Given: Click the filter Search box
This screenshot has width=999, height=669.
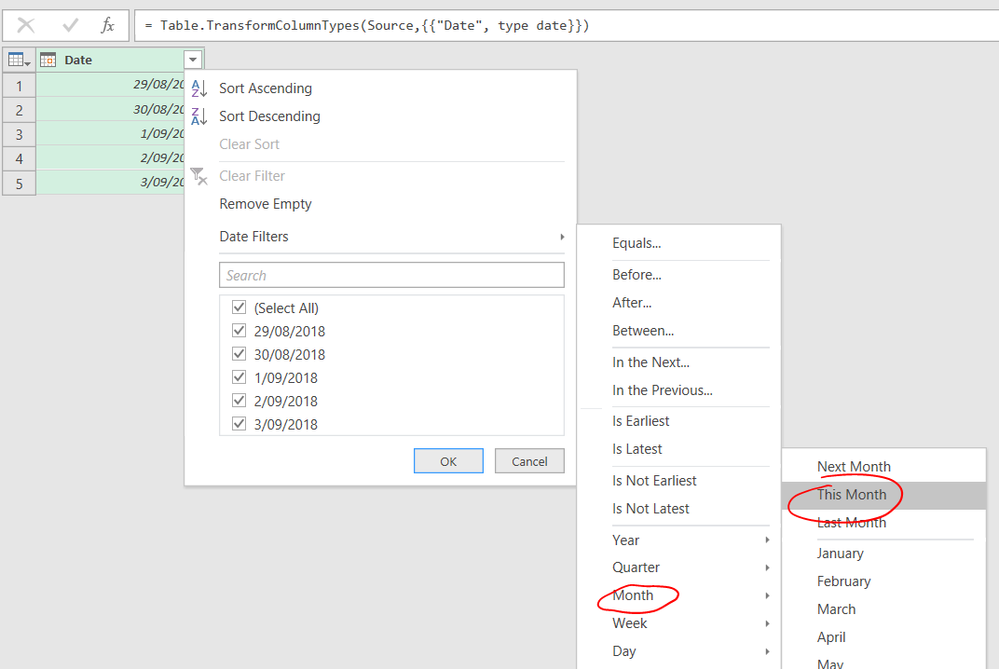Looking at the screenshot, I should point(392,275).
